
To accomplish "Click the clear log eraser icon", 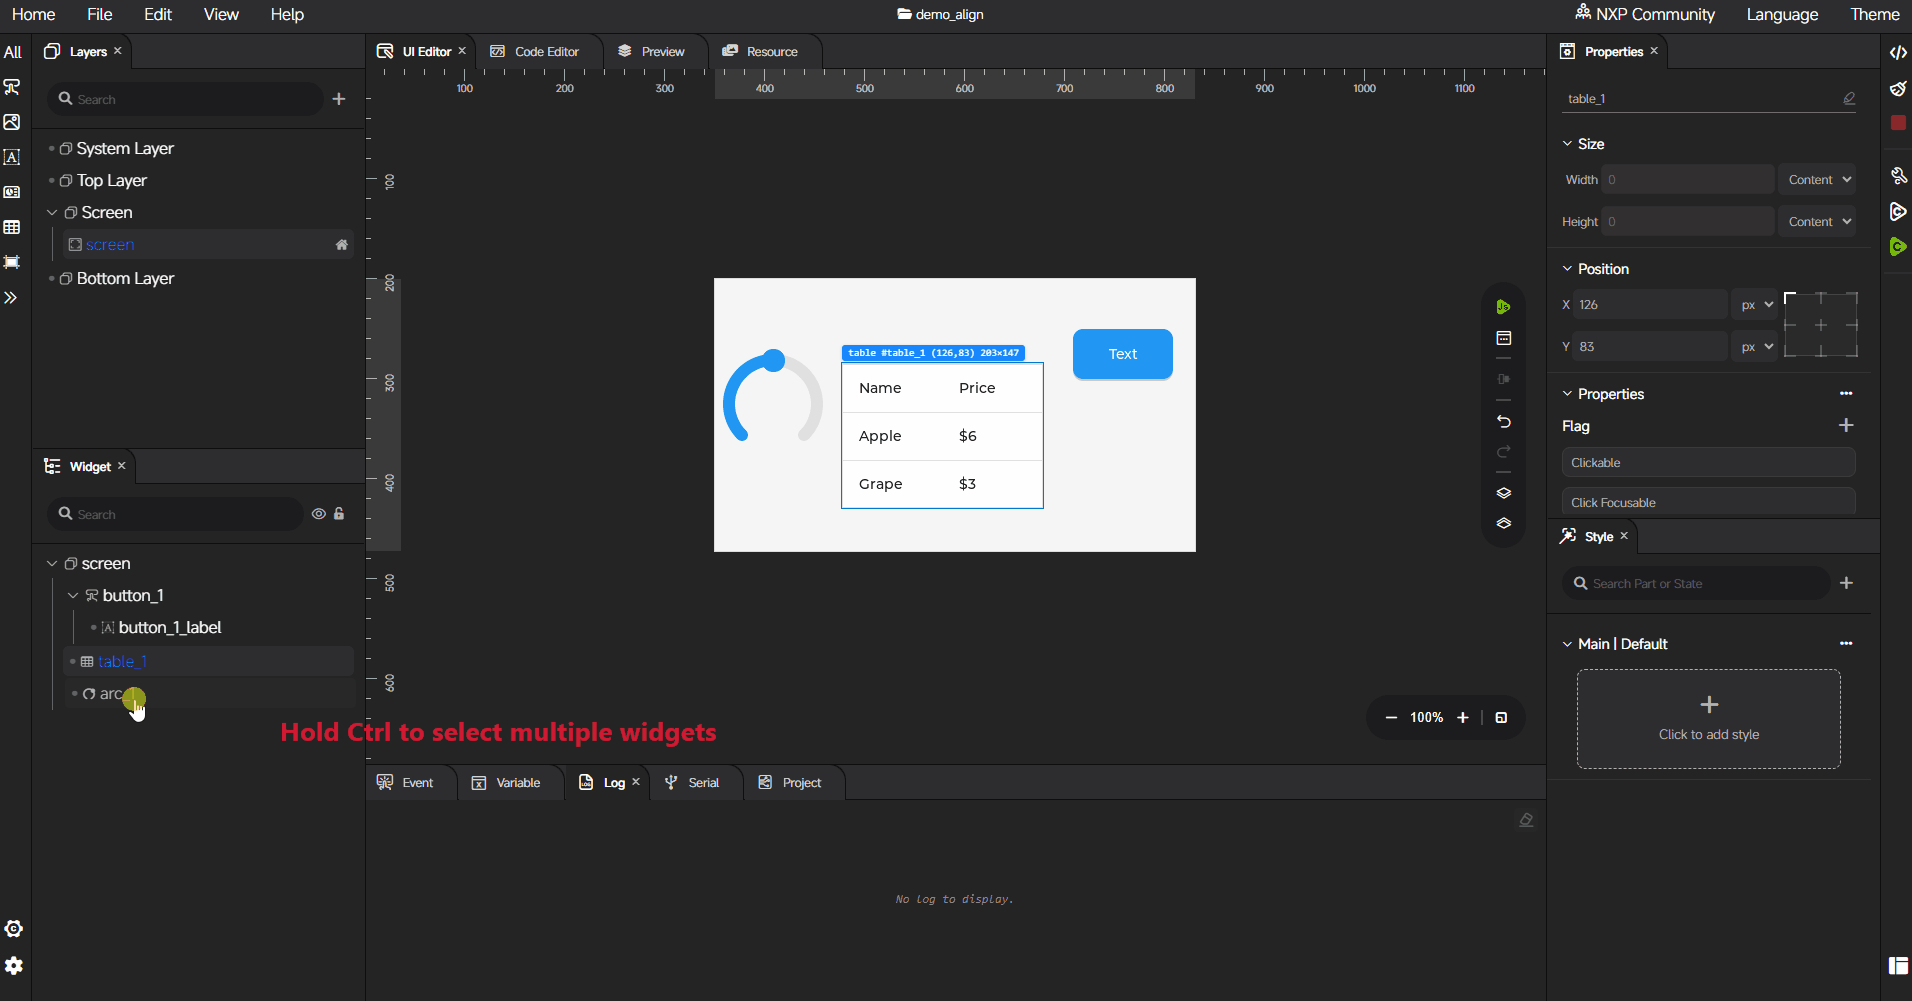I will coord(1526,820).
